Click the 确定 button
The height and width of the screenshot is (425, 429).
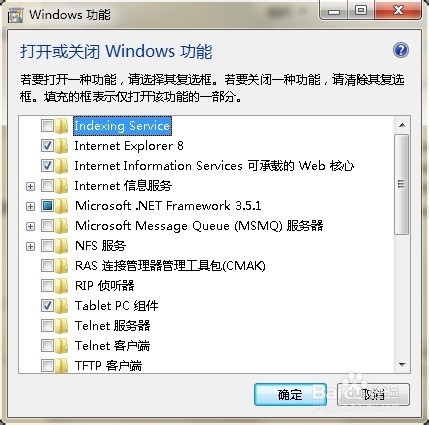(x=290, y=395)
